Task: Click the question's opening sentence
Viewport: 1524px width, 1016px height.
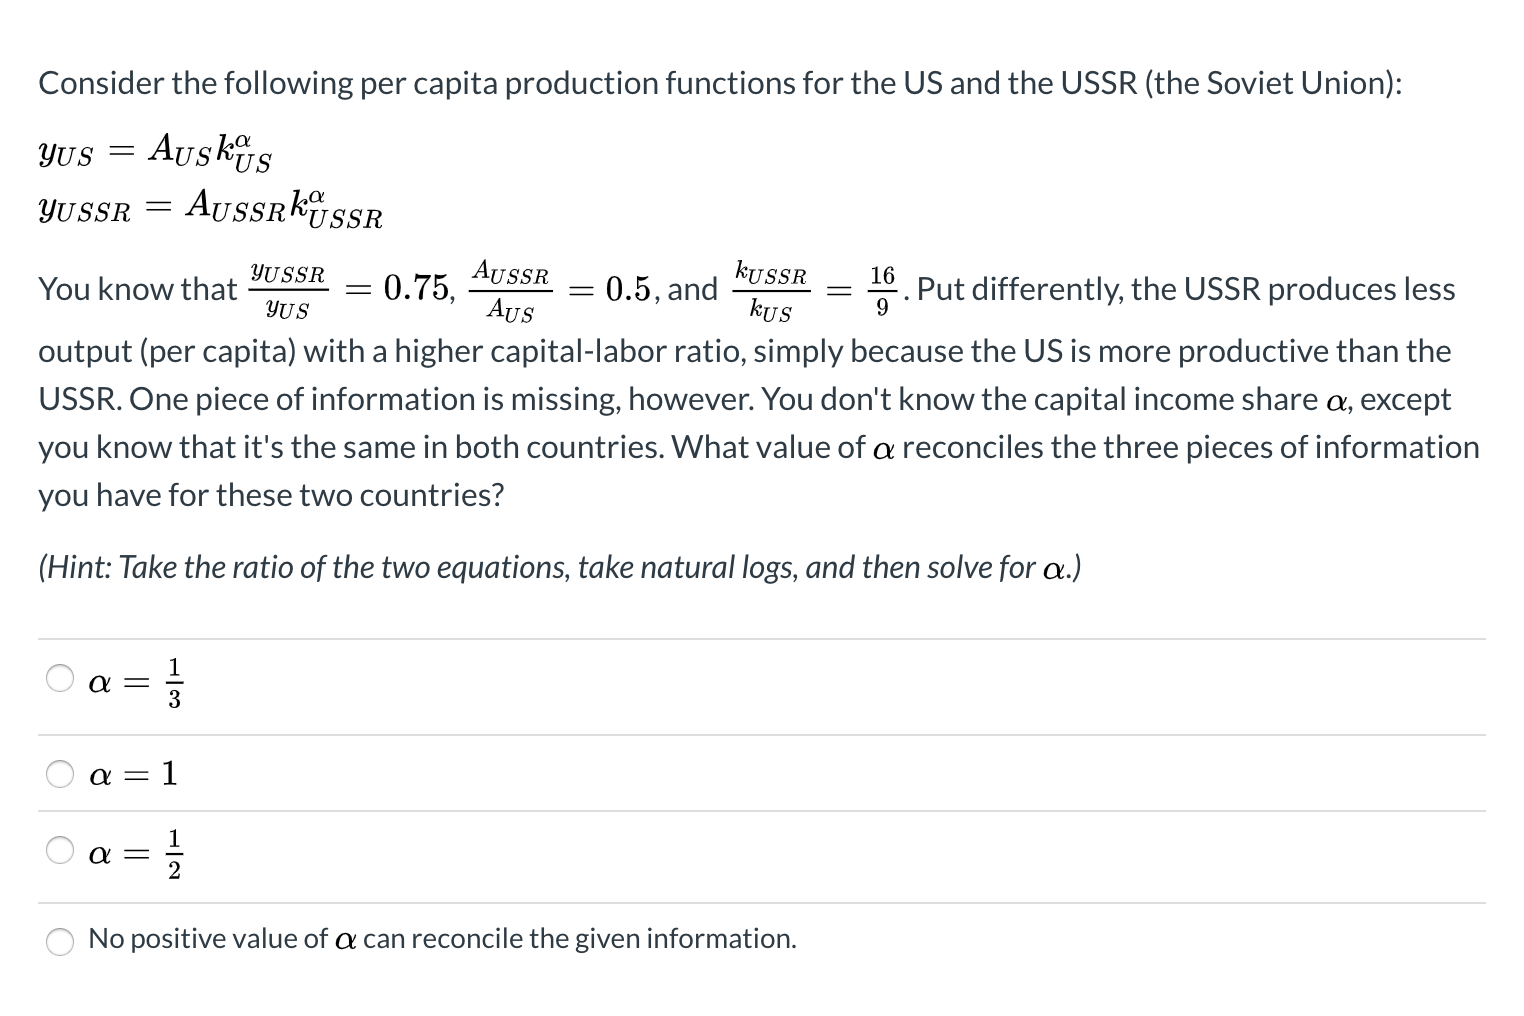Action: coord(720,83)
